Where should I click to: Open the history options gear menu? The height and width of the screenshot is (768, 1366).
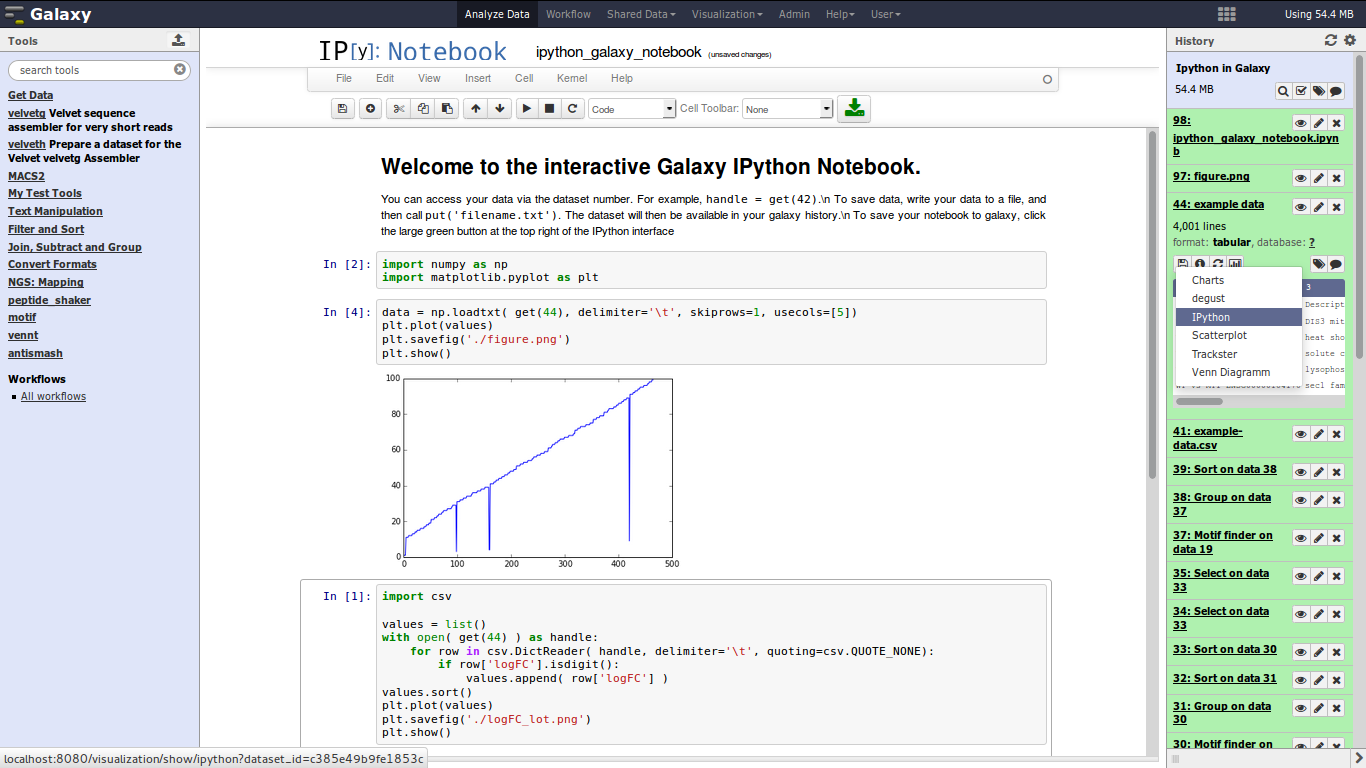tap(1350, 40)
